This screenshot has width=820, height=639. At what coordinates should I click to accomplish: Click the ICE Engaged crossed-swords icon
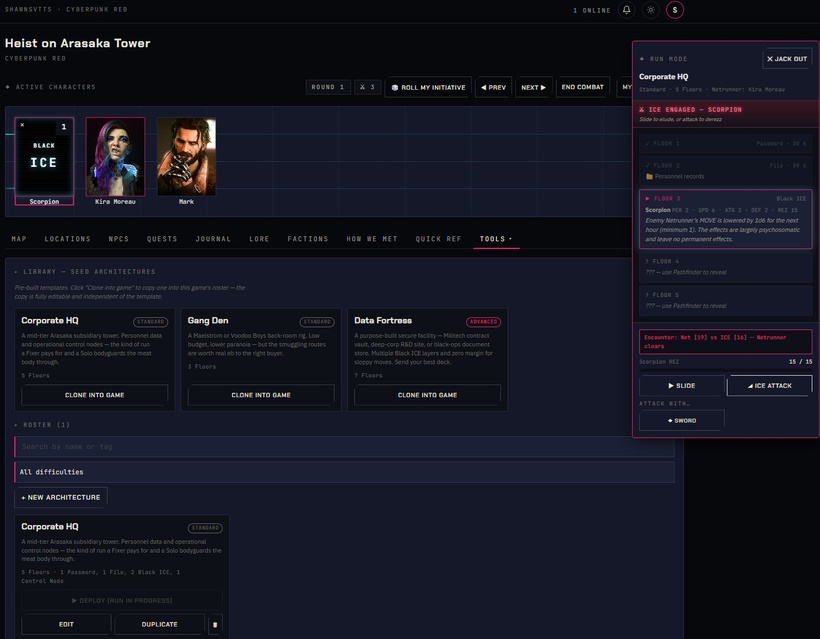click(642, 110)
